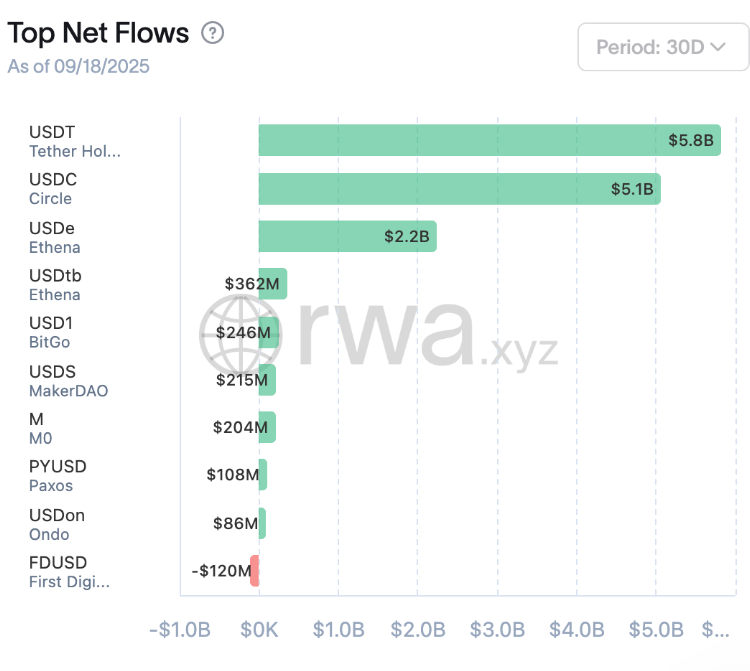
Task: Click the USDC Circle bar
Action: coord(459,188)
